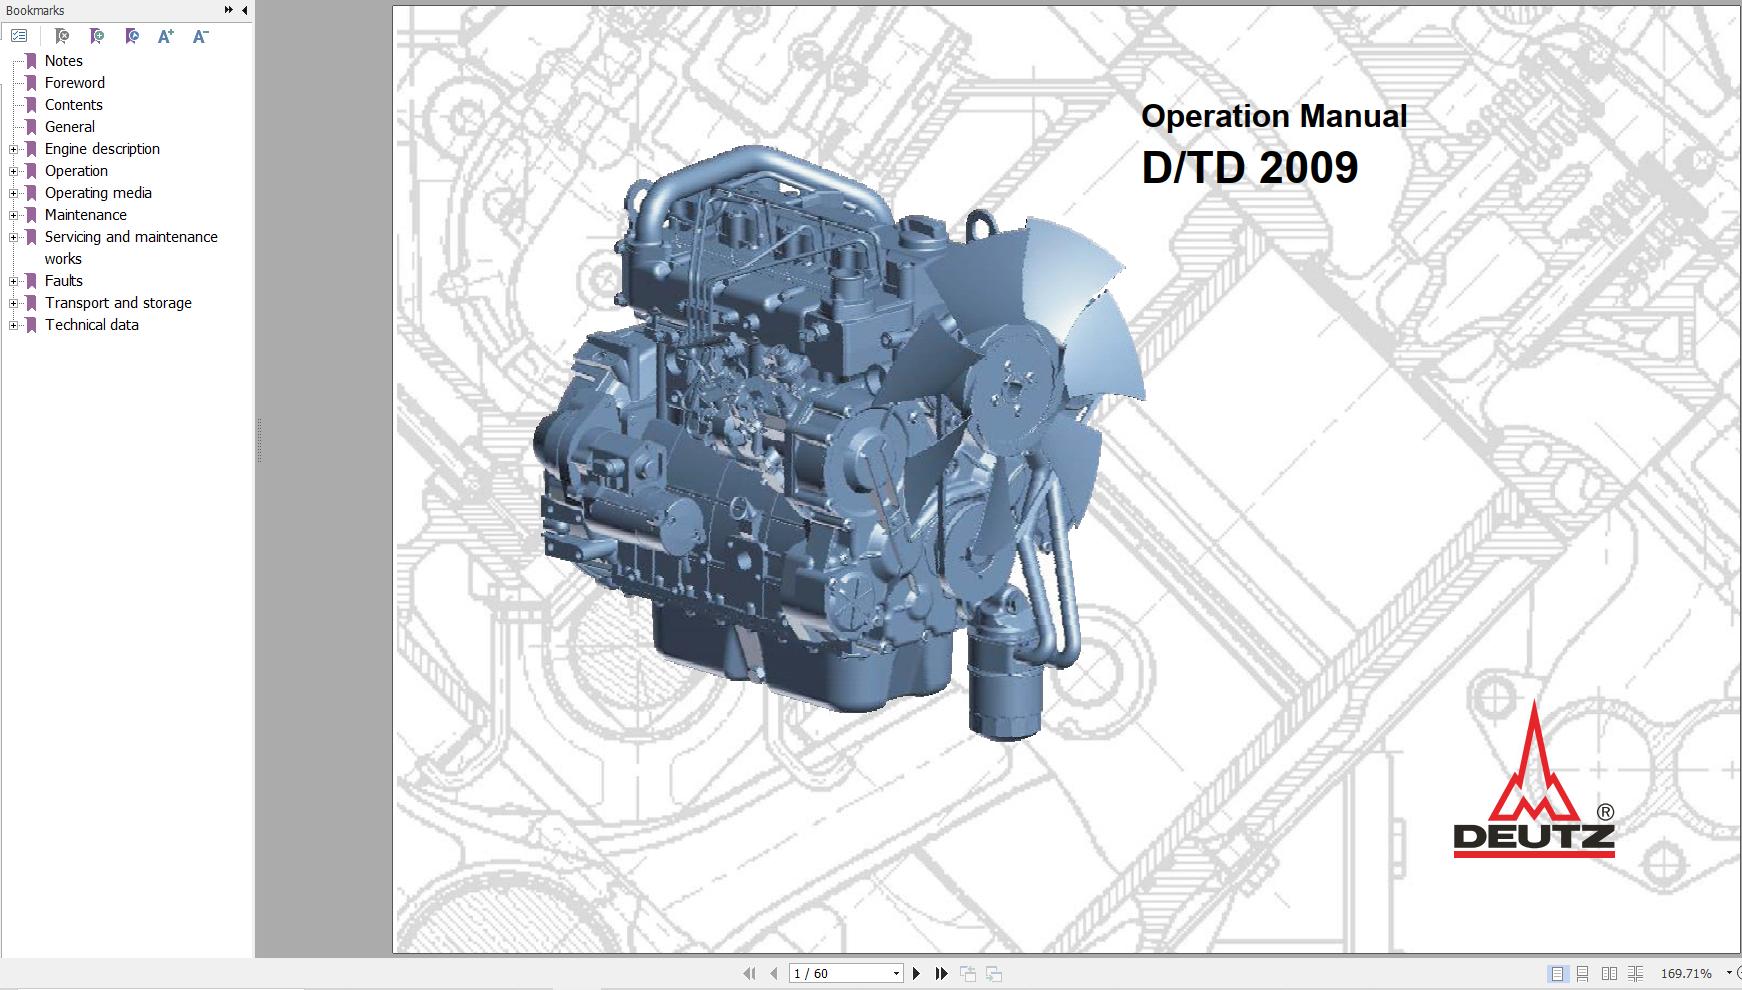Click the increase text size A+ icon
The image size is (1742, 990).
click(x=165, y=36)
